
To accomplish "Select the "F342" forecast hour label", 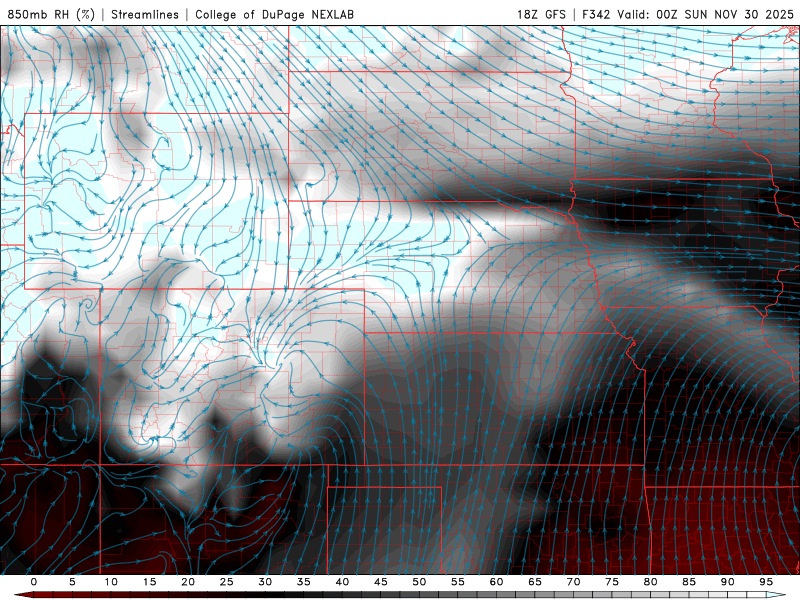I will point(596,14).
